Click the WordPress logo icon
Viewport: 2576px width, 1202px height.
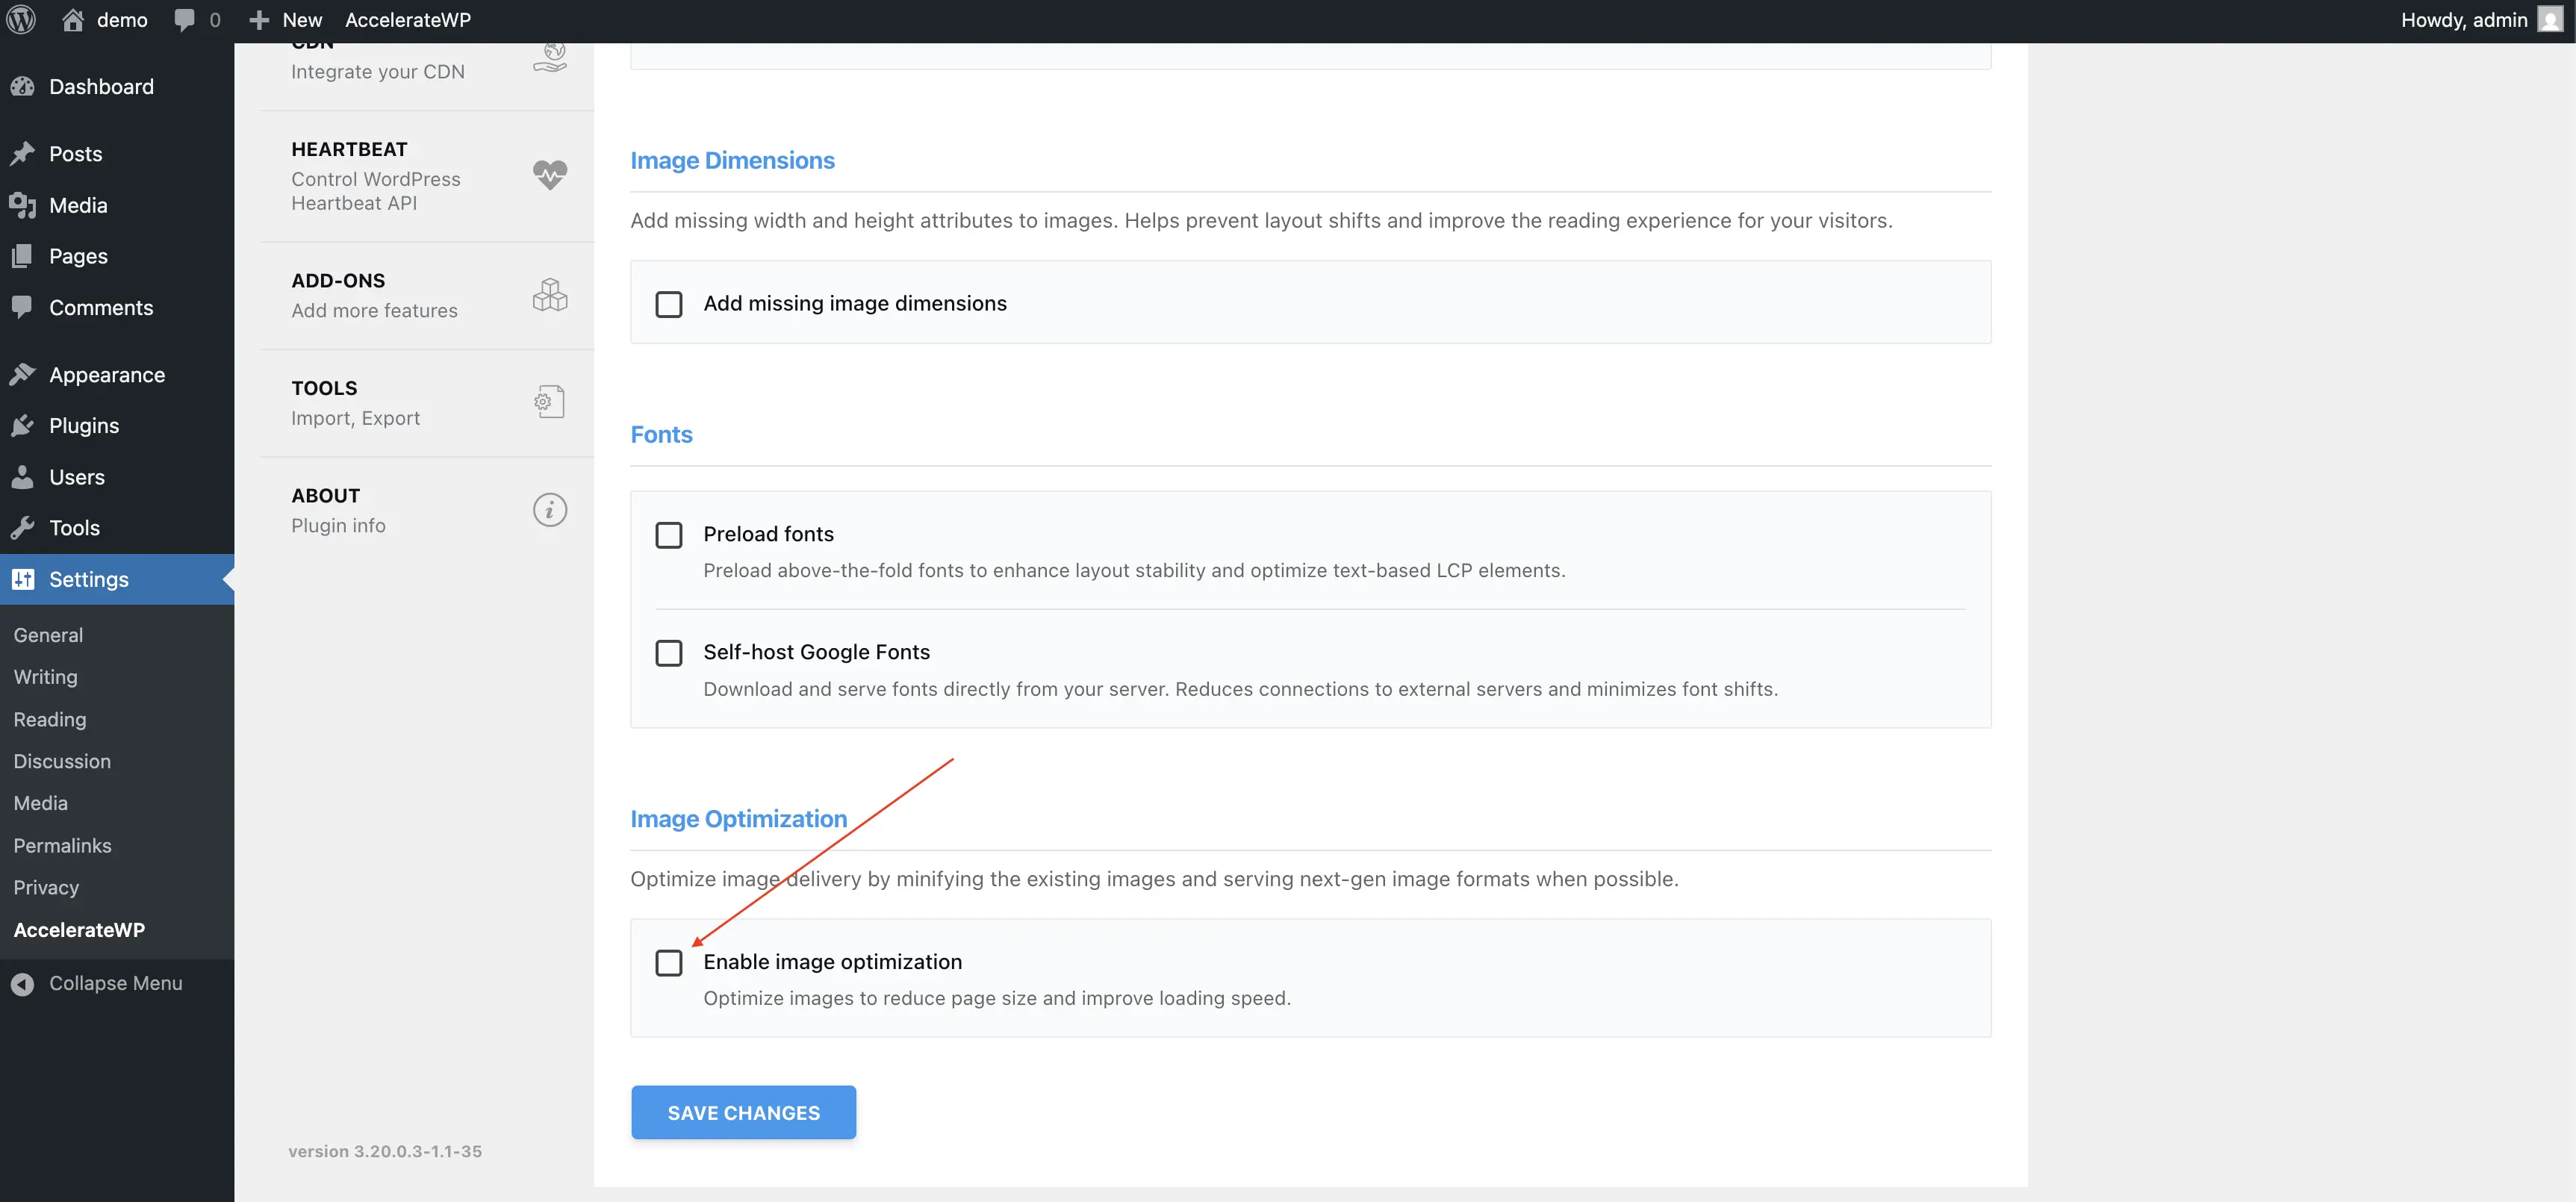pyautogui.click(x=21, y=20)
